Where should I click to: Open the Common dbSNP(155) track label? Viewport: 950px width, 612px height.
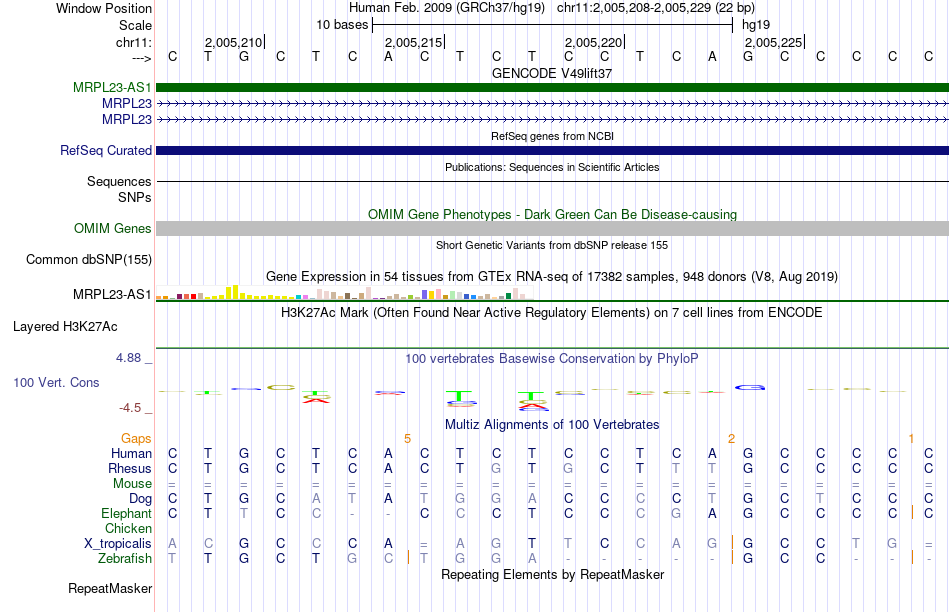pyautogui.click(x=88, y=259)
